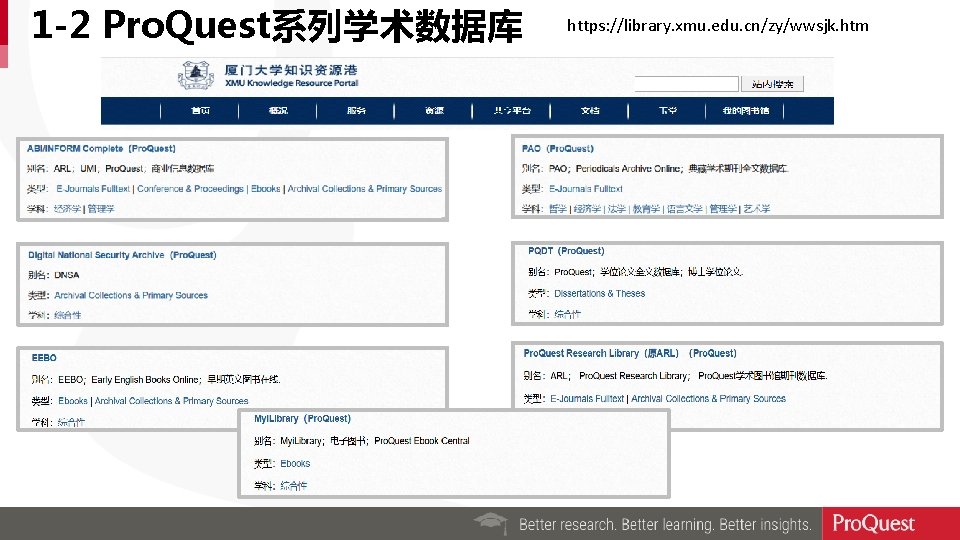Click E-Journals Fulltext under ProQuest Research Library
960x540 pixels.
pos(587,399)
